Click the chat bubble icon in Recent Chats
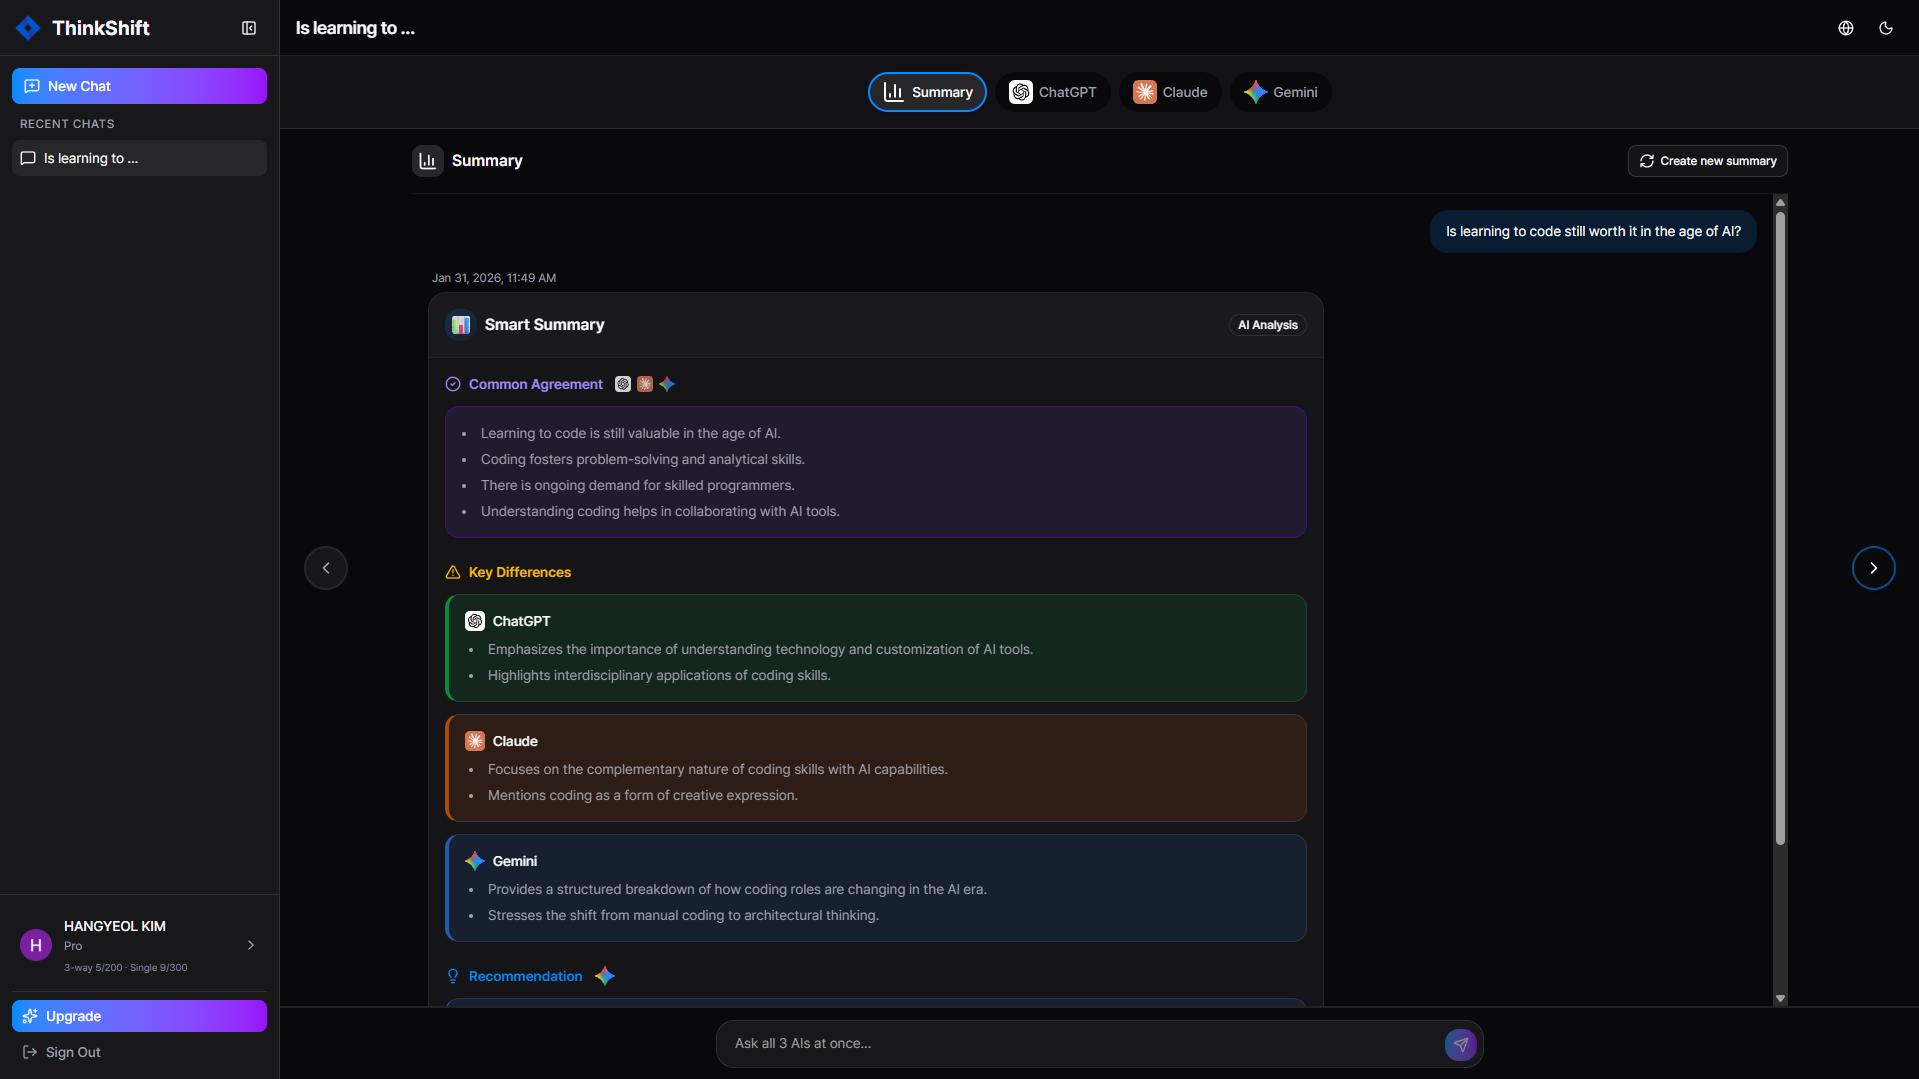 pyautogui.click(x=29, y=157)
